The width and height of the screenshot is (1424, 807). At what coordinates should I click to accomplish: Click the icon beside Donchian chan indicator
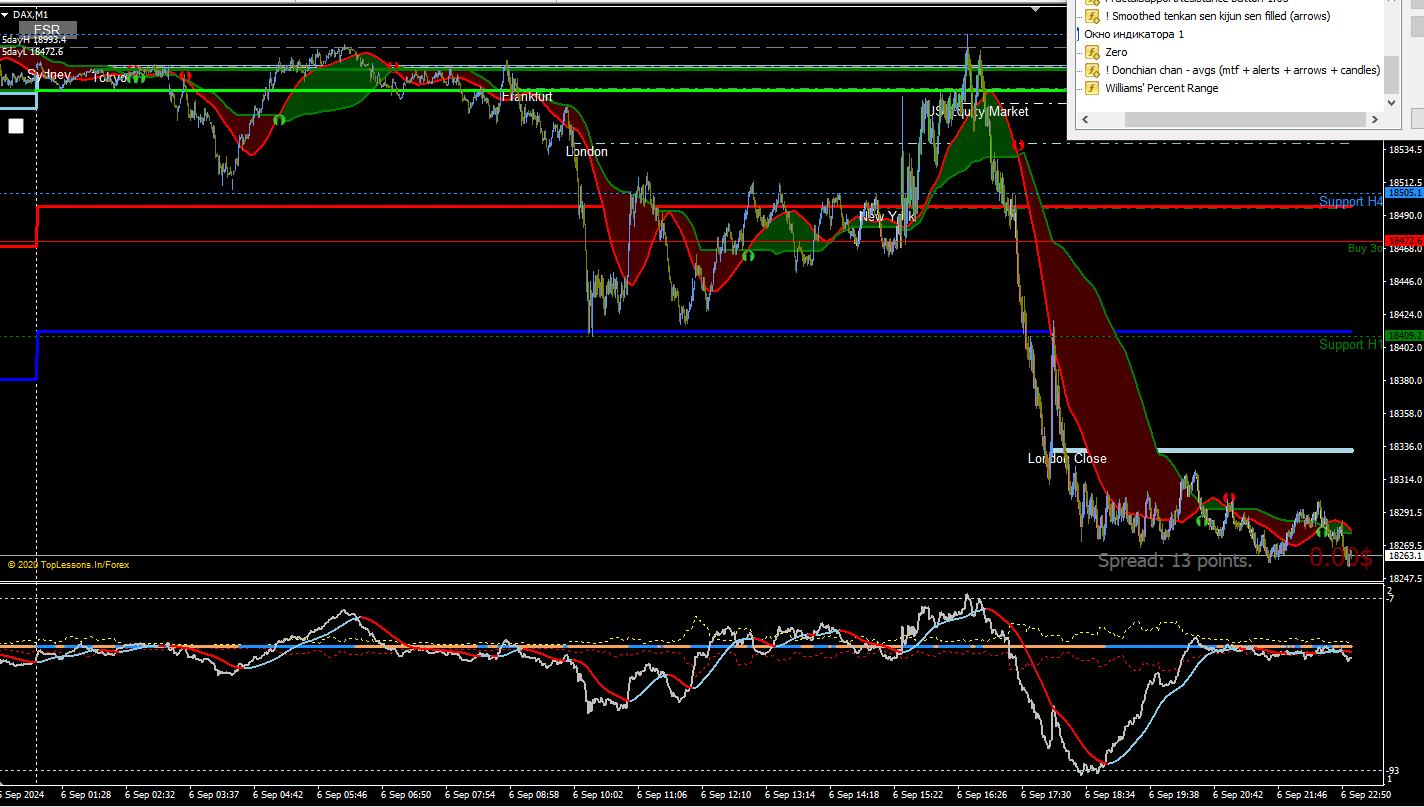coord(1093,70)
